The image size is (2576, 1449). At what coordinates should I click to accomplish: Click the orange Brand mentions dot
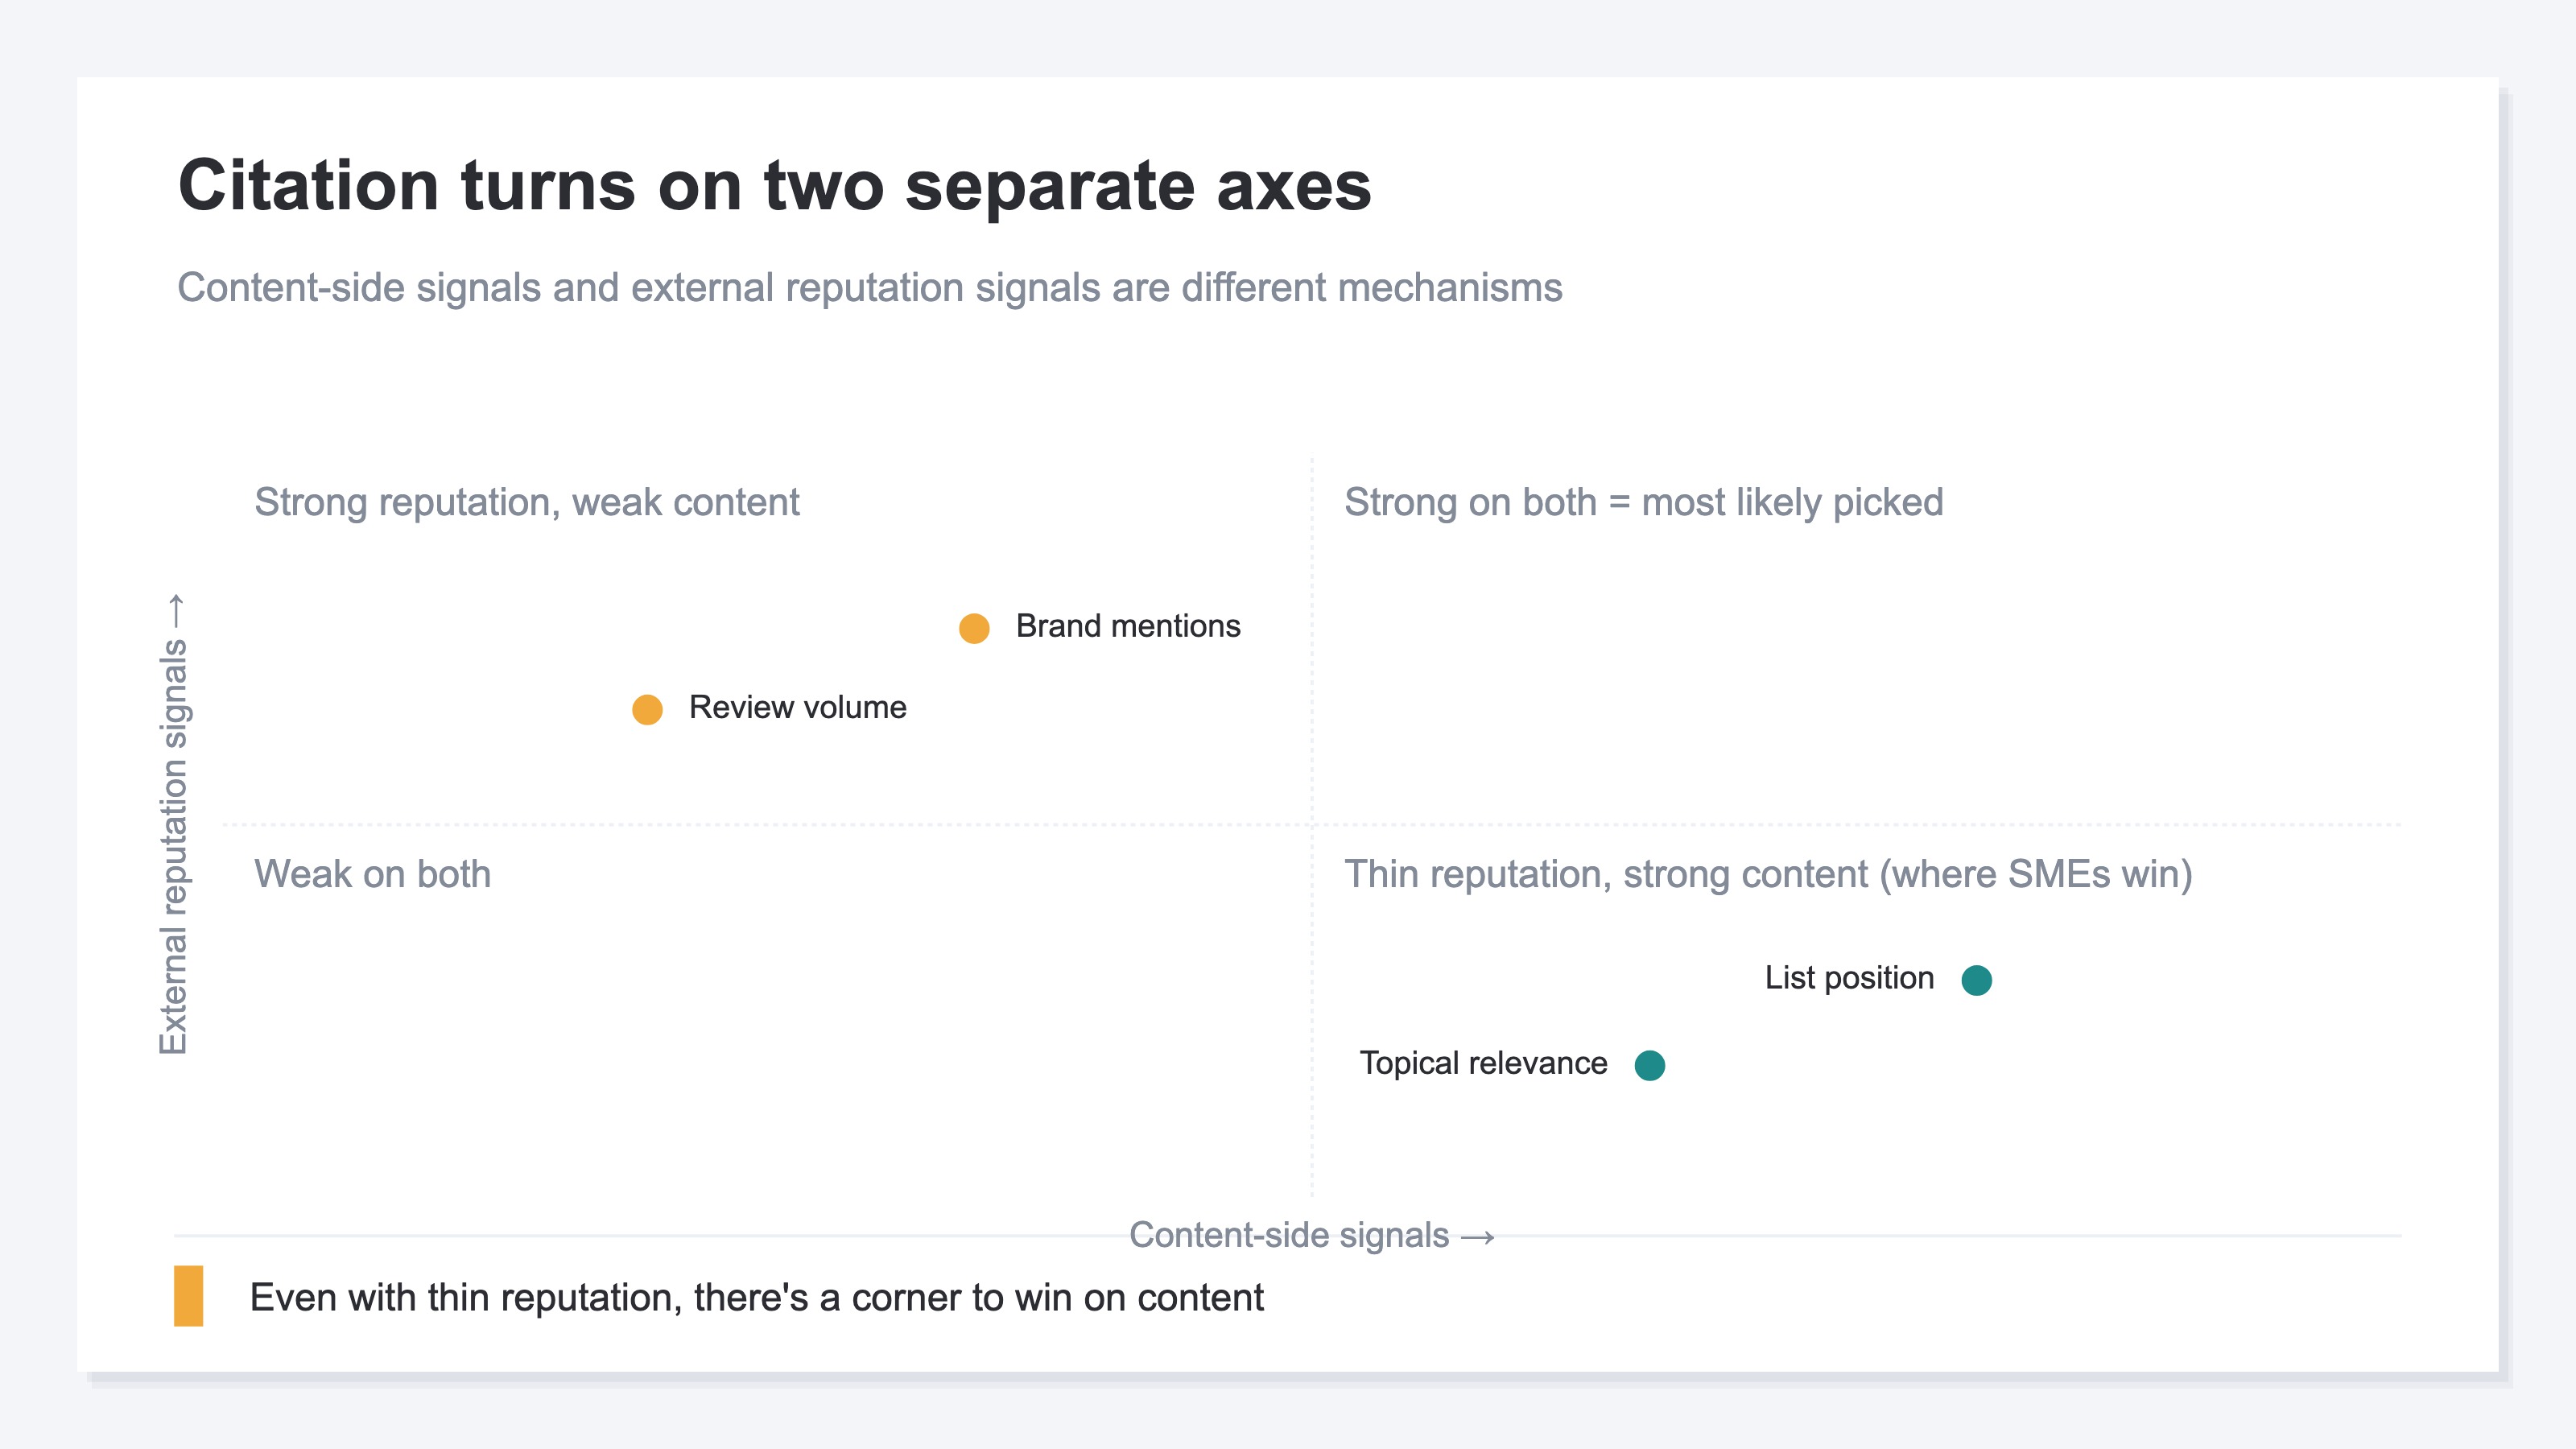point(974,628)
